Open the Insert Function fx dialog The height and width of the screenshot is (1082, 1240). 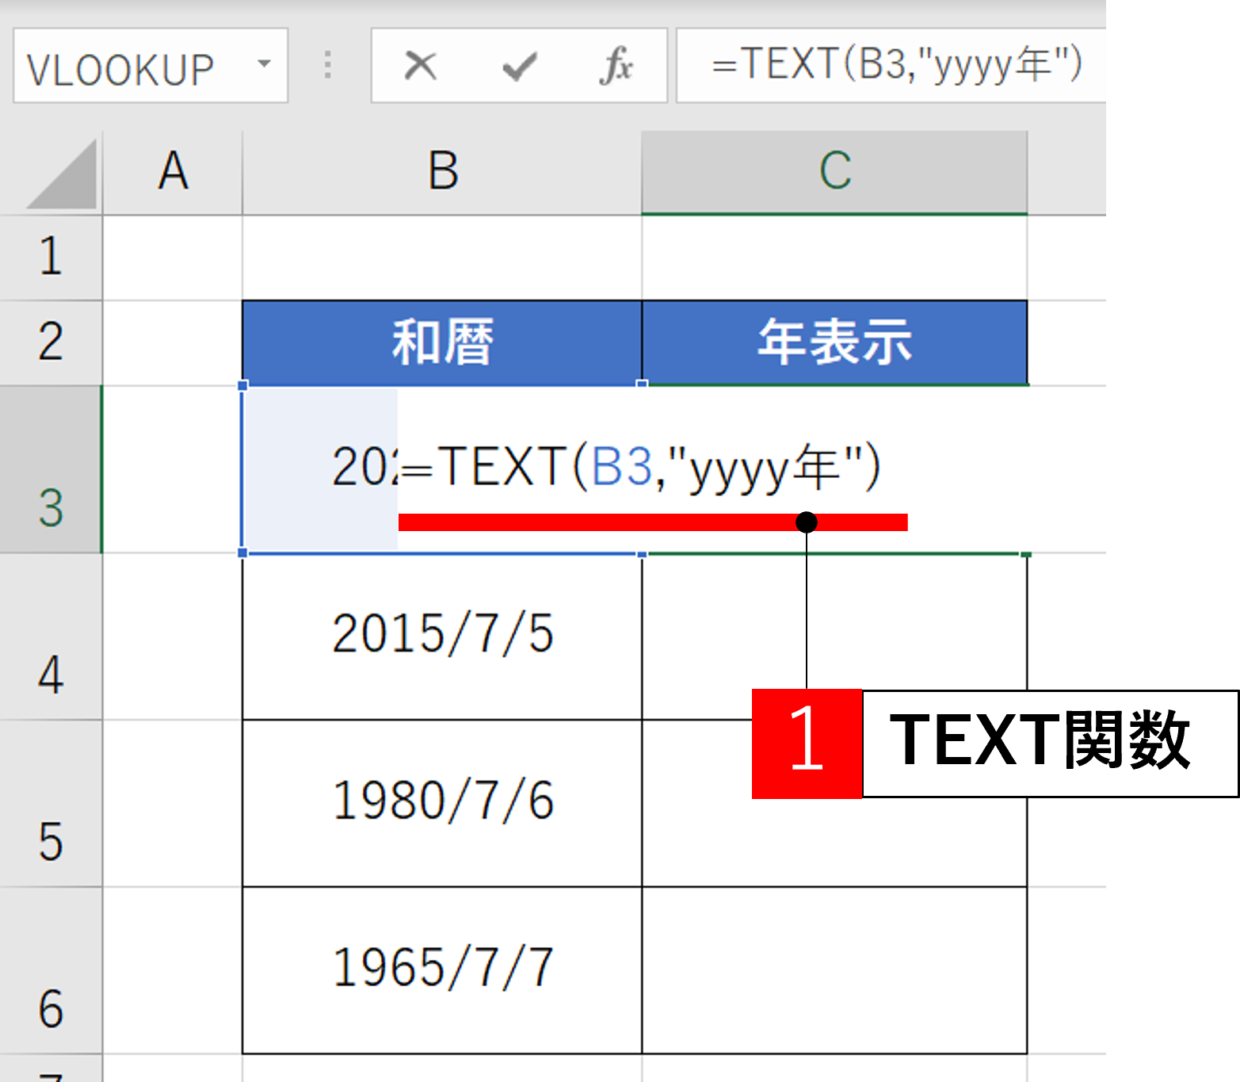click(616, 67)
